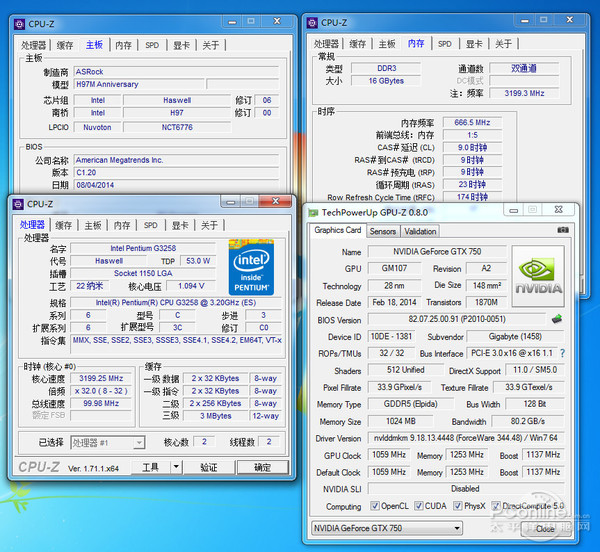Image resolution: width=600 pixels, height=552 pixels.
Task: Click the Gigabyte (1458) subvendor field
Action: point(515,337)
